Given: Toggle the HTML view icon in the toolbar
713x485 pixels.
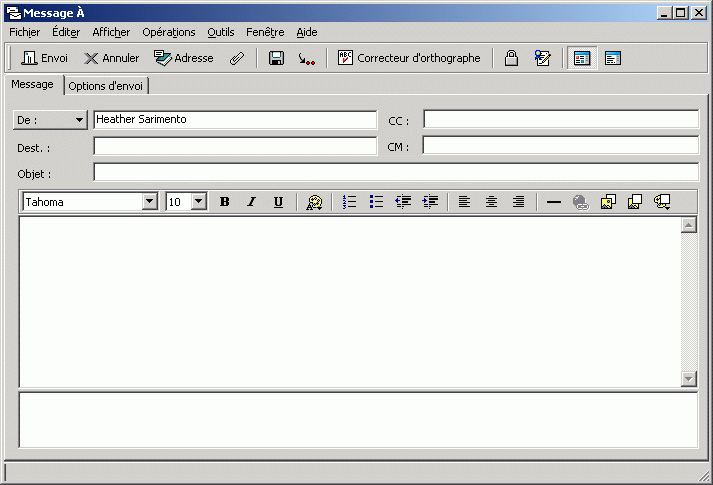Looking at the screenshot, I should click(x=582, y=58).
